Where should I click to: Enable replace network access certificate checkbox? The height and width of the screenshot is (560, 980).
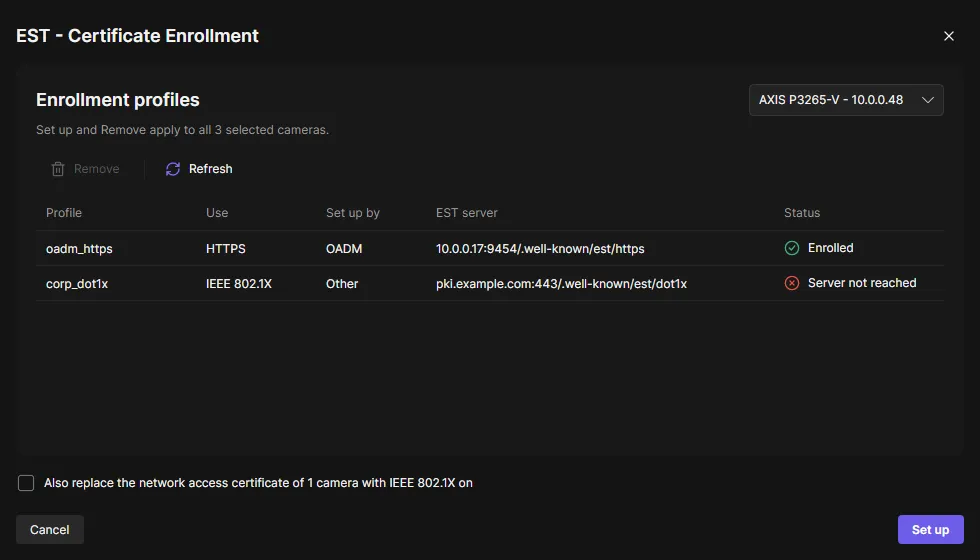[26, 483]
